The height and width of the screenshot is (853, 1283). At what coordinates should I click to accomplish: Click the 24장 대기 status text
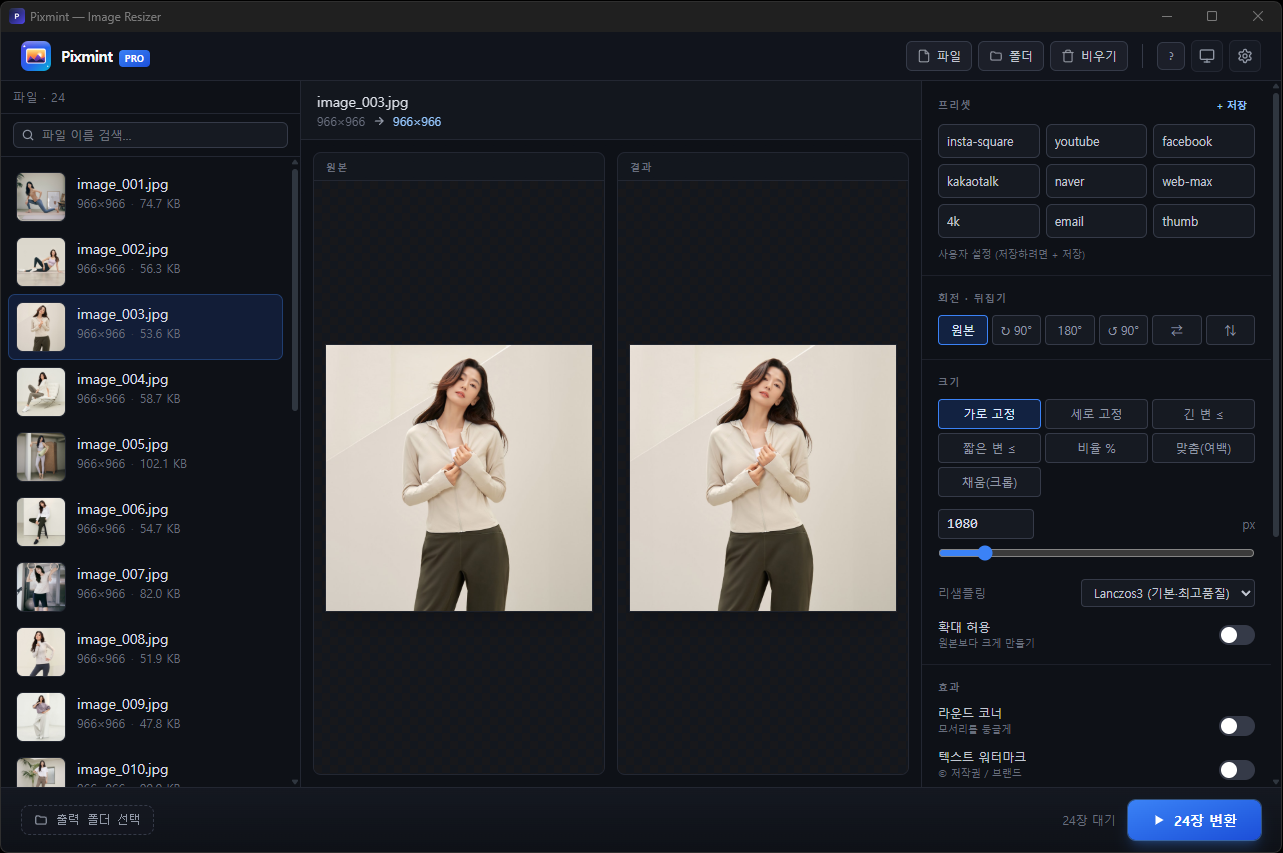point(1088,821)
